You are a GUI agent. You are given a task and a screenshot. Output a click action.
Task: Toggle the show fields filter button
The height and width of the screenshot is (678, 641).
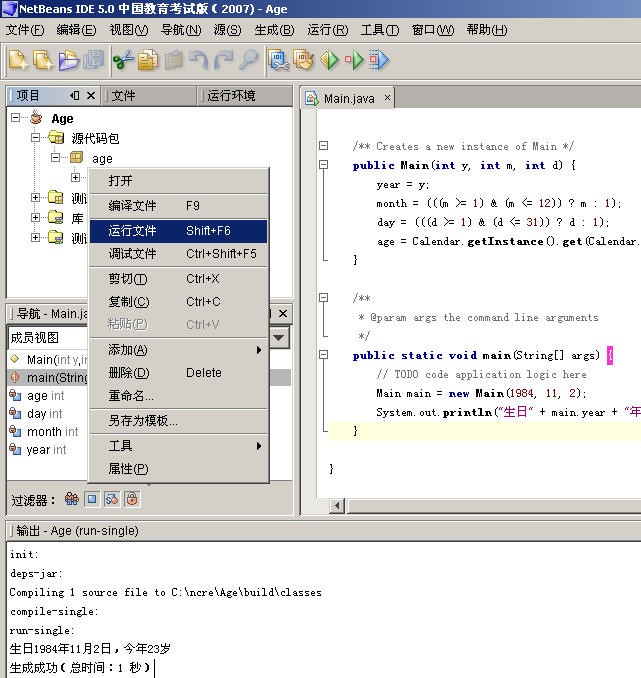click(x=92, y=499)
